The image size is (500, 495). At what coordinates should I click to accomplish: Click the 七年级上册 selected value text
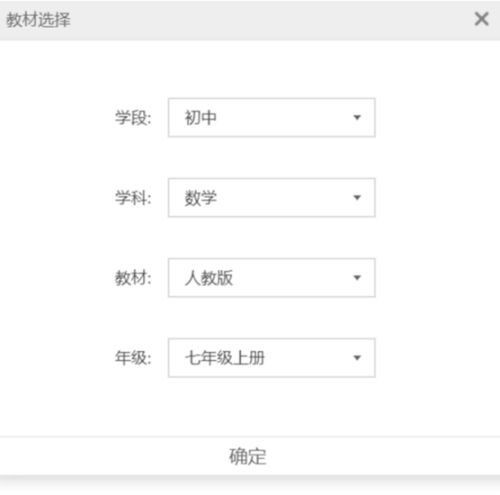tap(225, 358)
